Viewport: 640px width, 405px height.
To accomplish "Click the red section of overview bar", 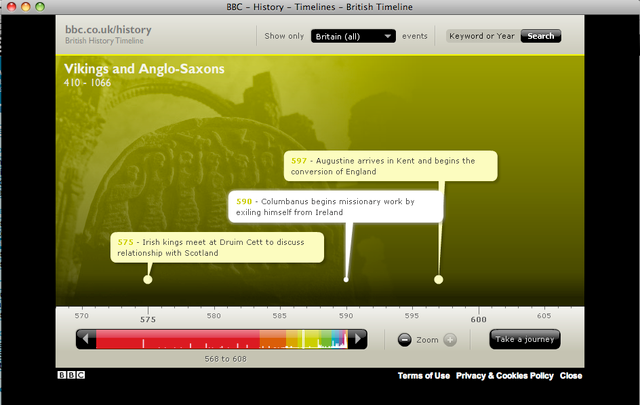I will coord(178,339).
